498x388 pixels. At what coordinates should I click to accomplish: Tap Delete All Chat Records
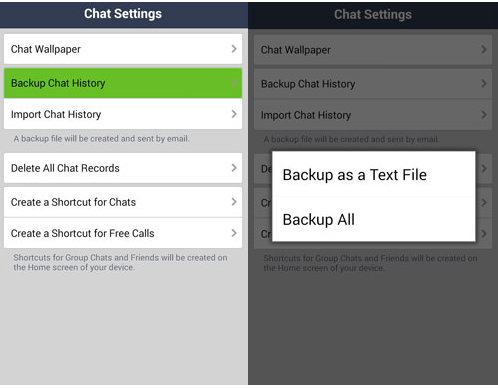pyautogui.click(x=123, y=168)
